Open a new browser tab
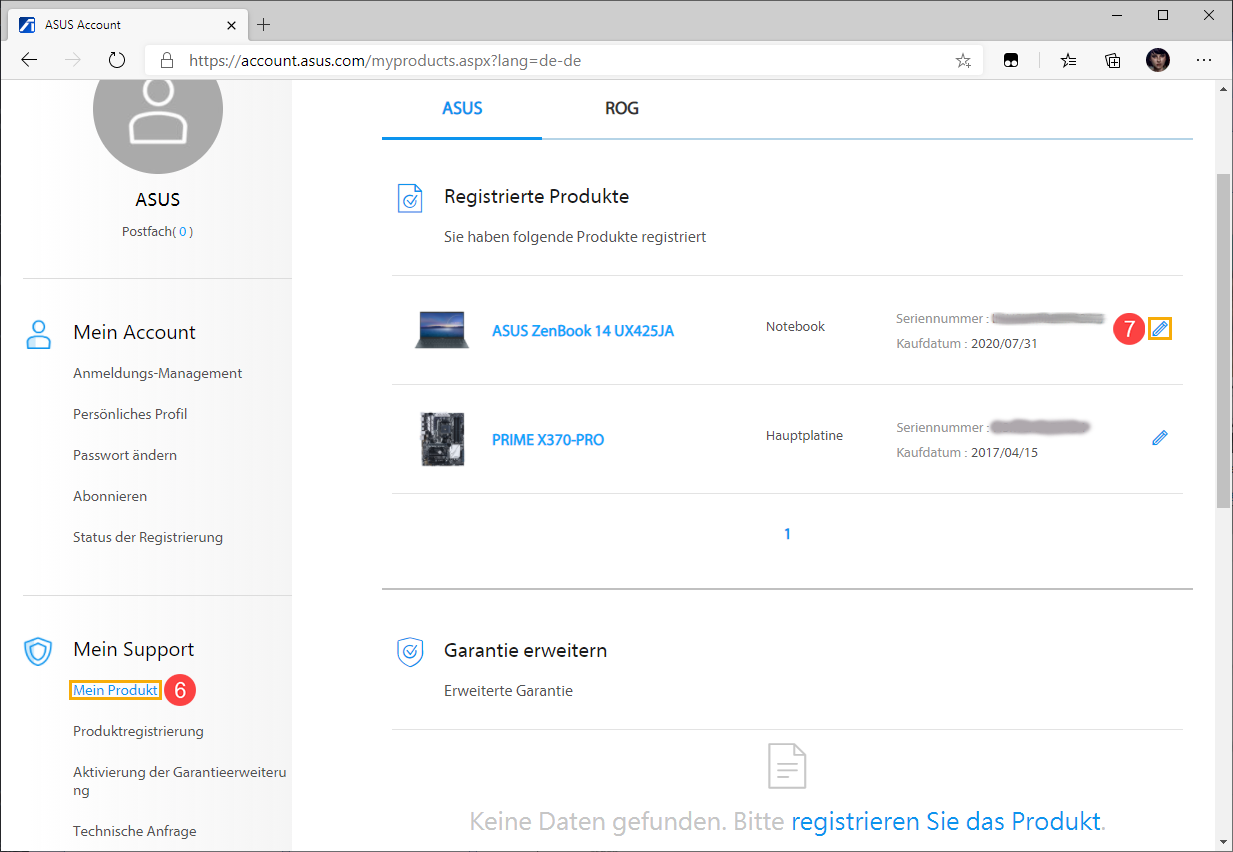Image resolution: width=1233 pixels, height=852 pixels. pyautogui.click(x=264, y=25)
